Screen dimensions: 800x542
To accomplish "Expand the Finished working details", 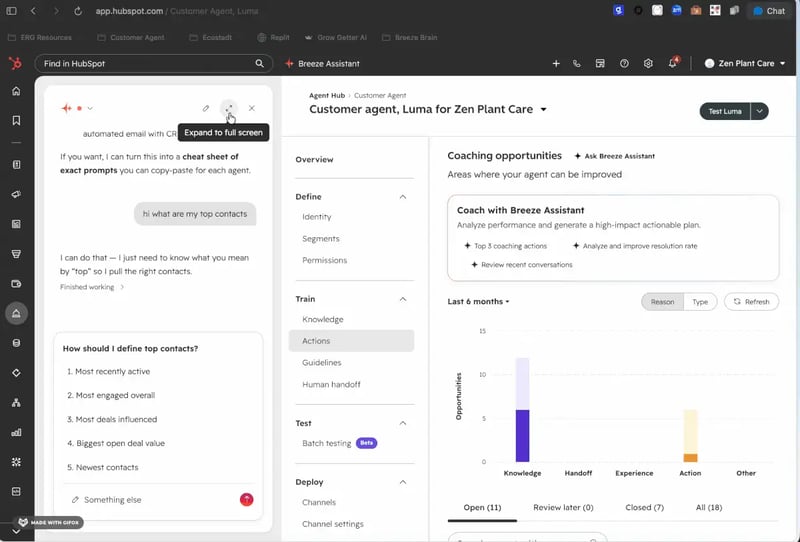I will click(x=92, y=287).
